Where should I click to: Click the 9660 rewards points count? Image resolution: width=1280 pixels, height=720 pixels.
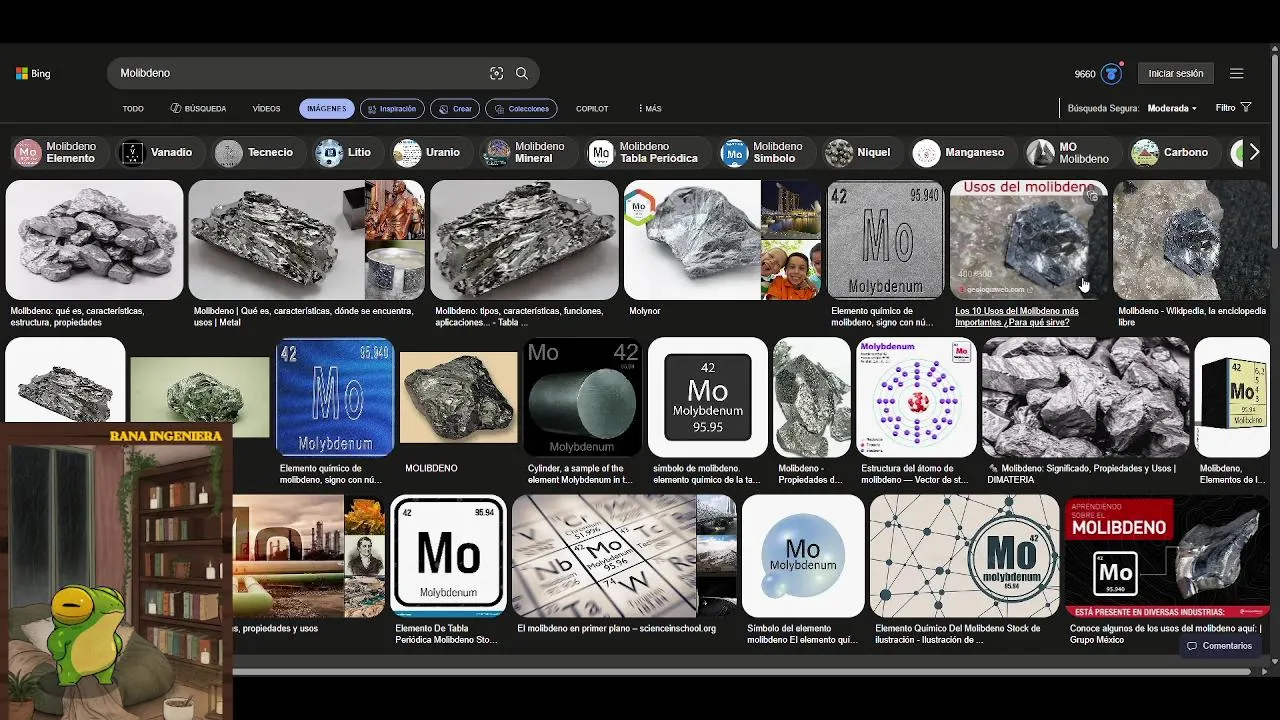coord(1085,74)
